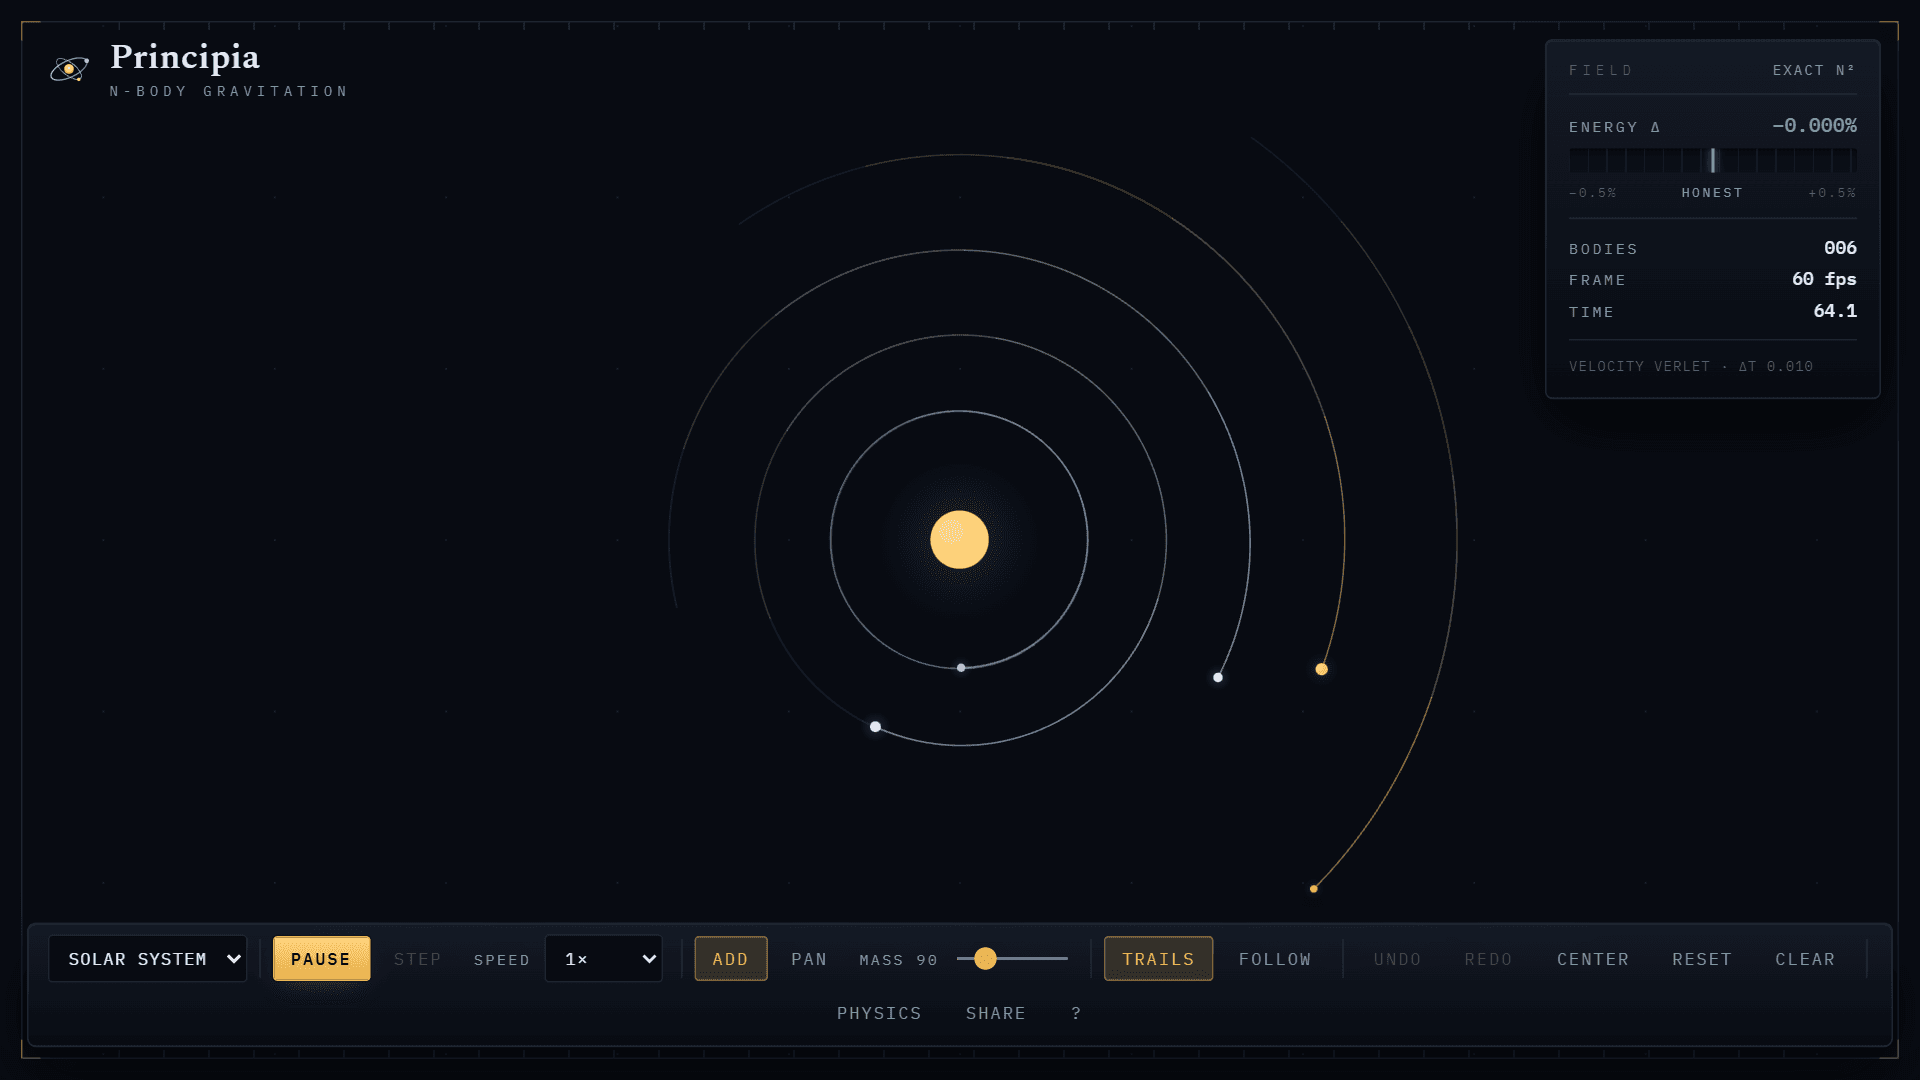Center the view
This screenshot has width=1920, height=1080.
pos(1593,959)
